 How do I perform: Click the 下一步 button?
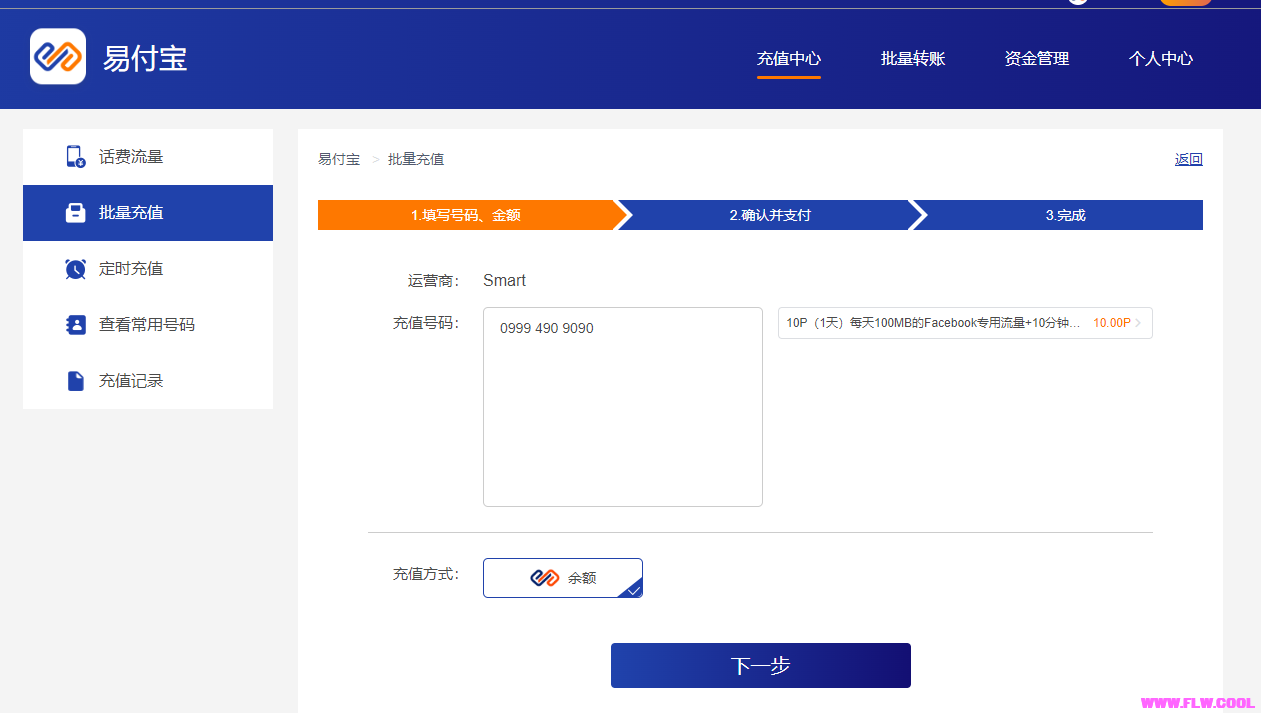pos(761,666)
